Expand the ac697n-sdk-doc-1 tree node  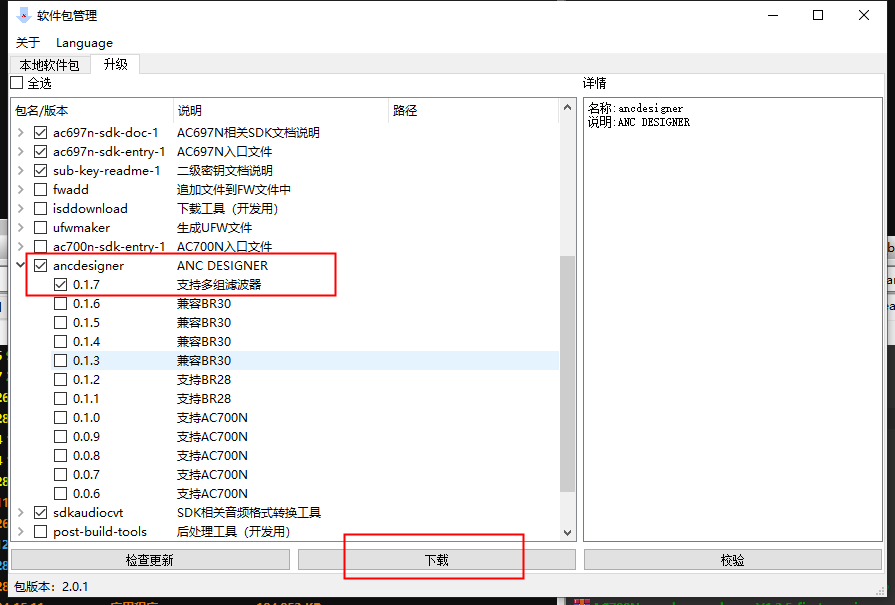21,132
